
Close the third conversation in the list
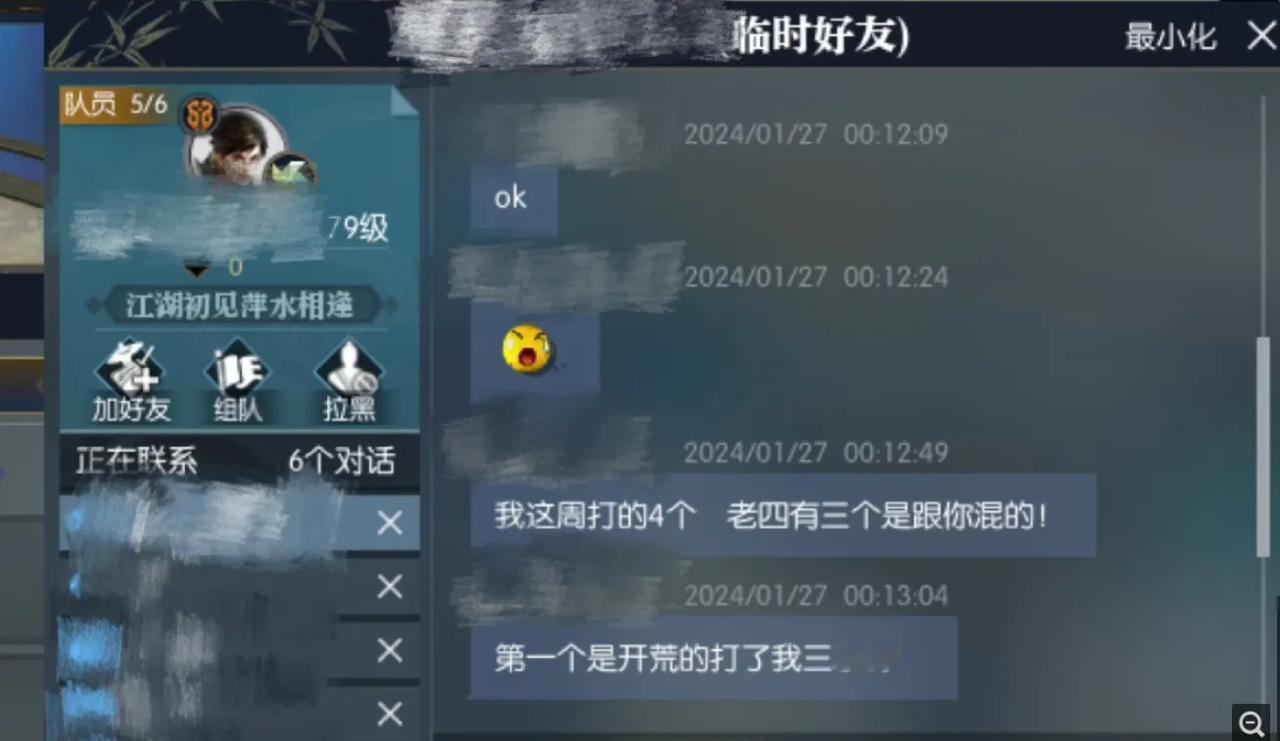click(389, 651)
